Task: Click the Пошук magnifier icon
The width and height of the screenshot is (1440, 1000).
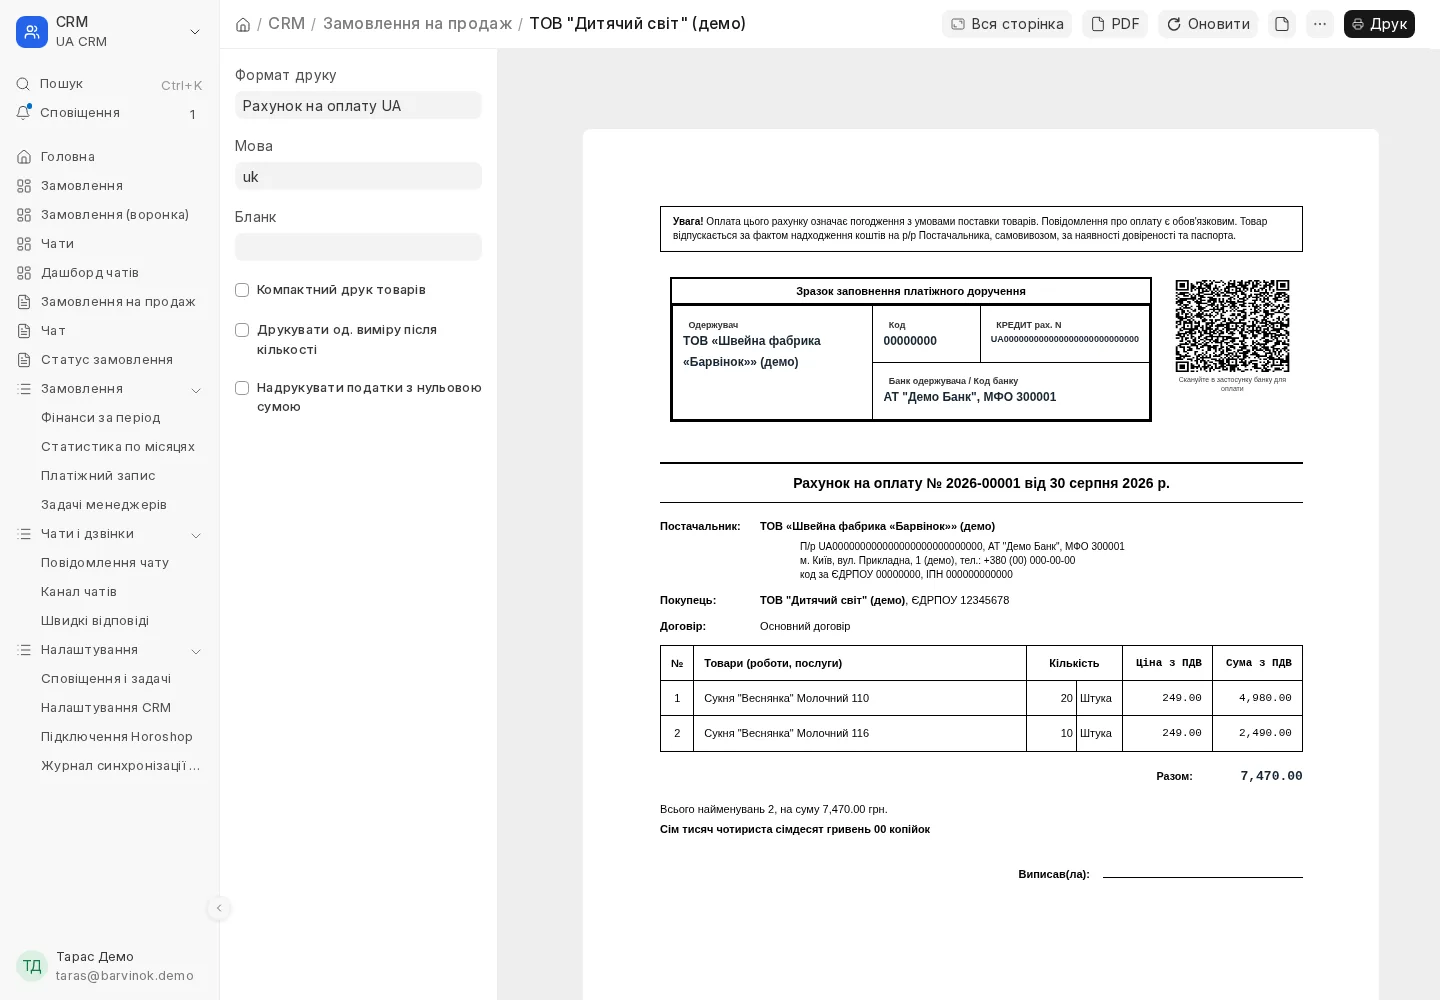Action: point(23,84)
